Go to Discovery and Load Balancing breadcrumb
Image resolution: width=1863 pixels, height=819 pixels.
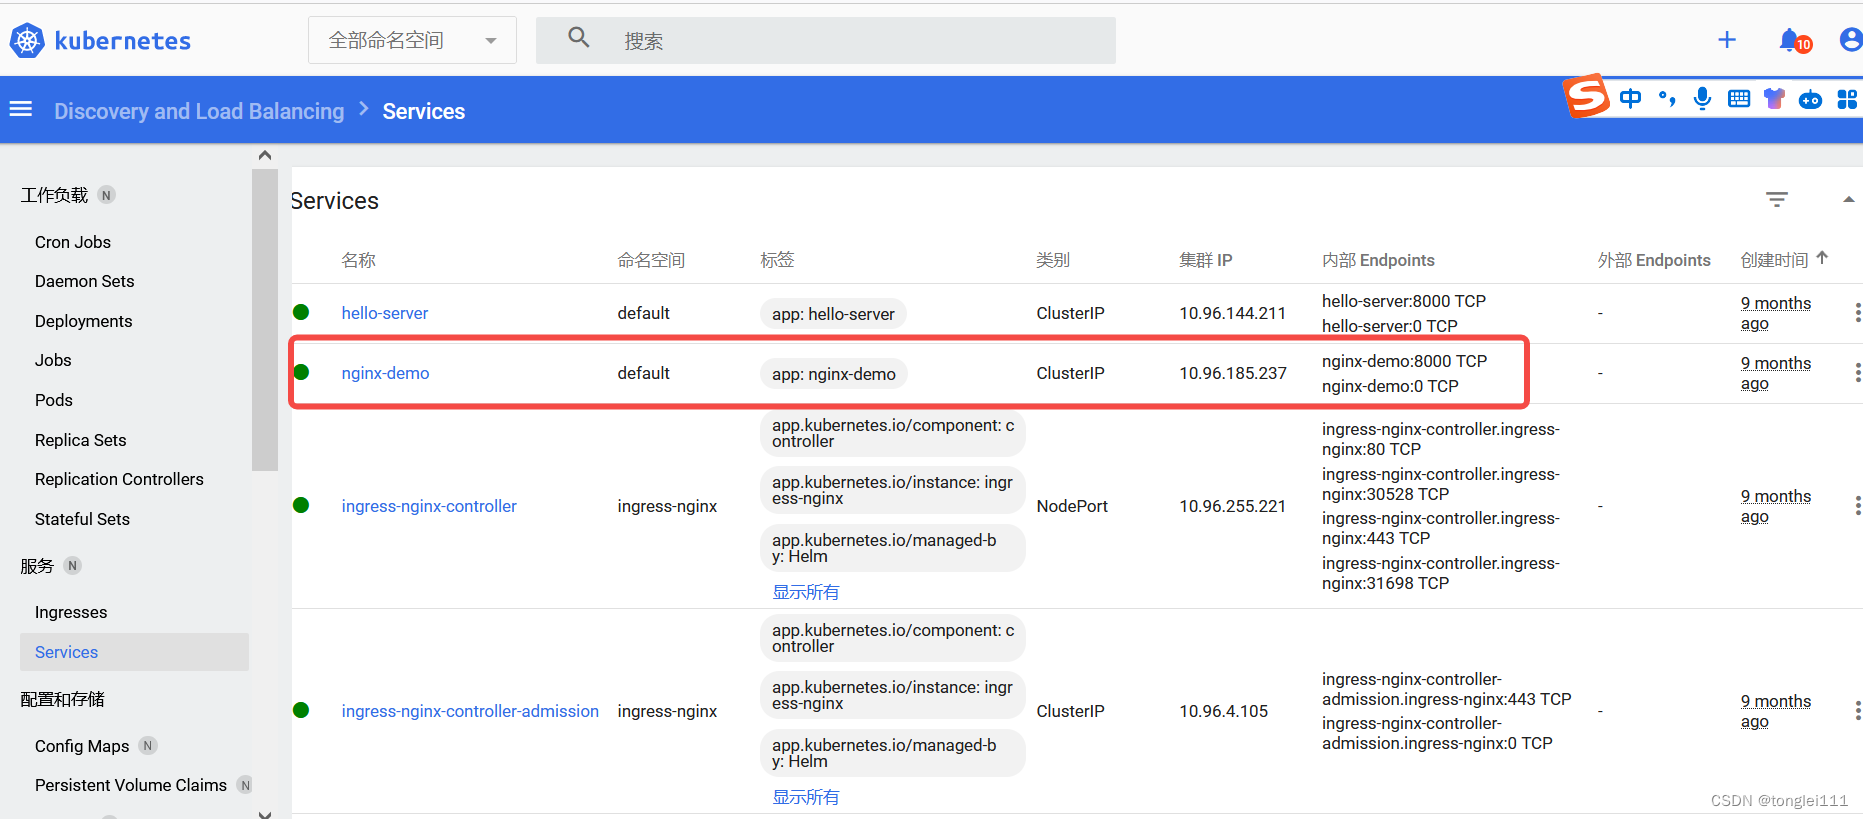point(199,111)
